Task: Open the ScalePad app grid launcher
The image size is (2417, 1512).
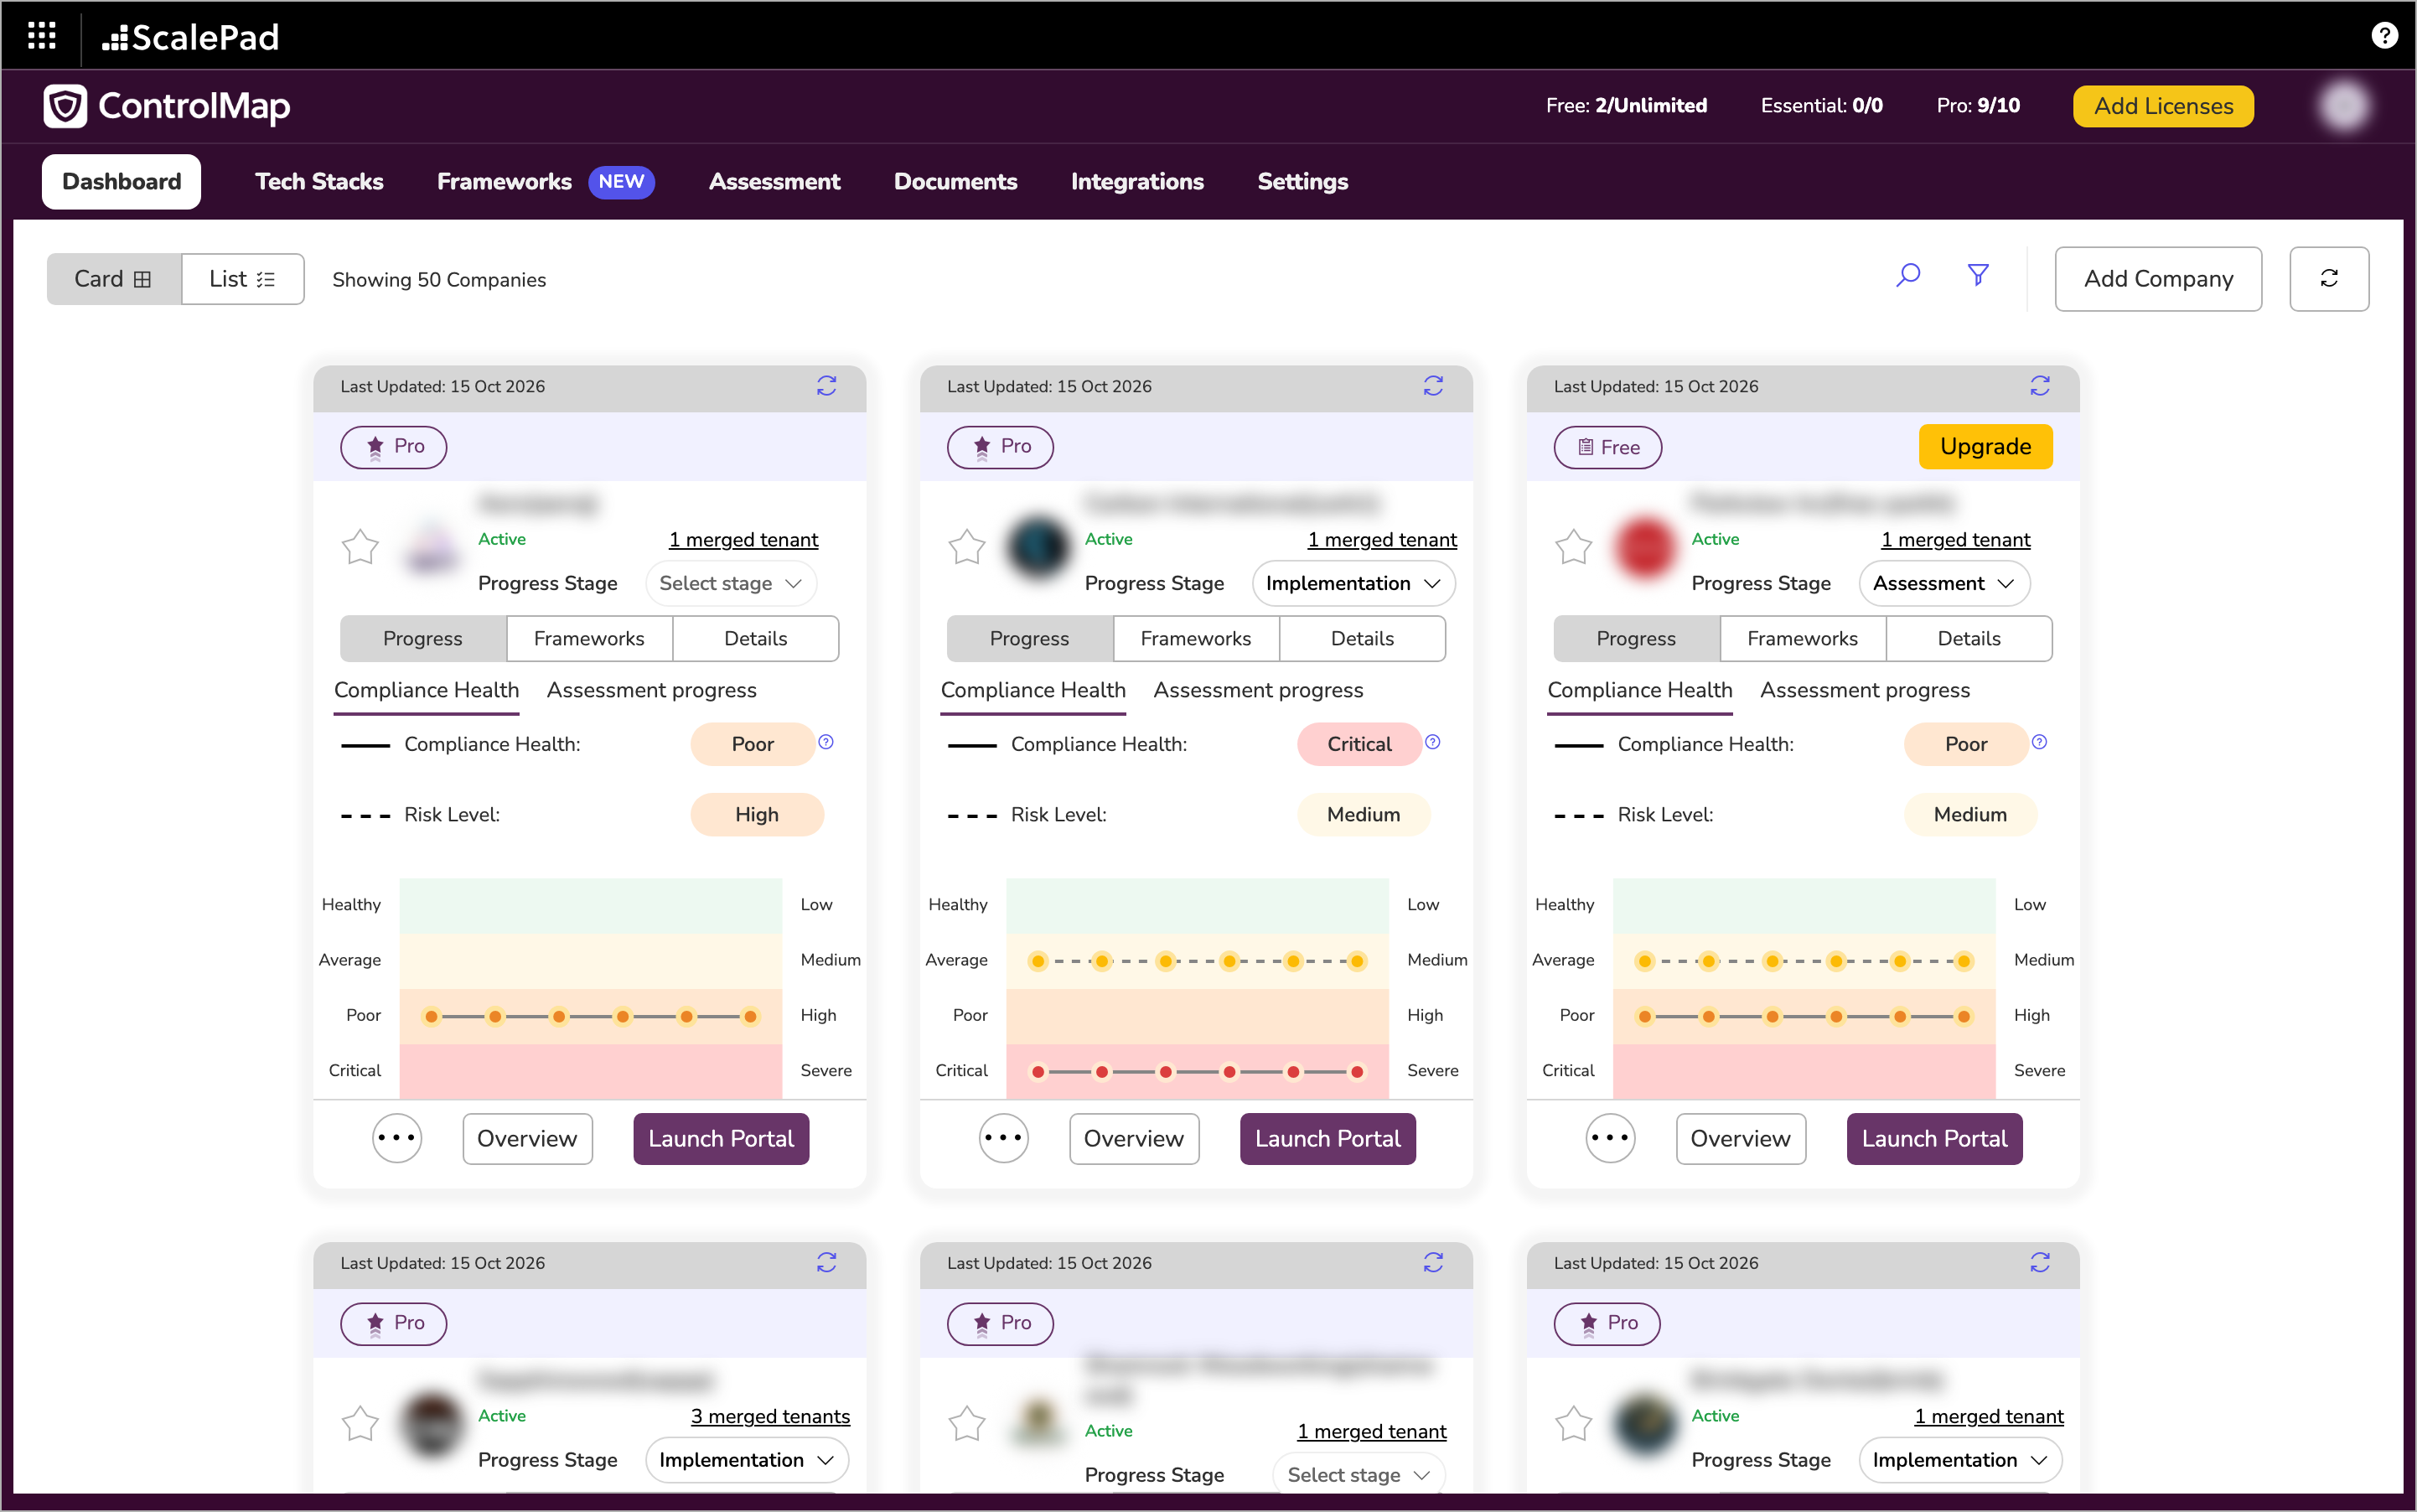Action: tap(41, 36)
